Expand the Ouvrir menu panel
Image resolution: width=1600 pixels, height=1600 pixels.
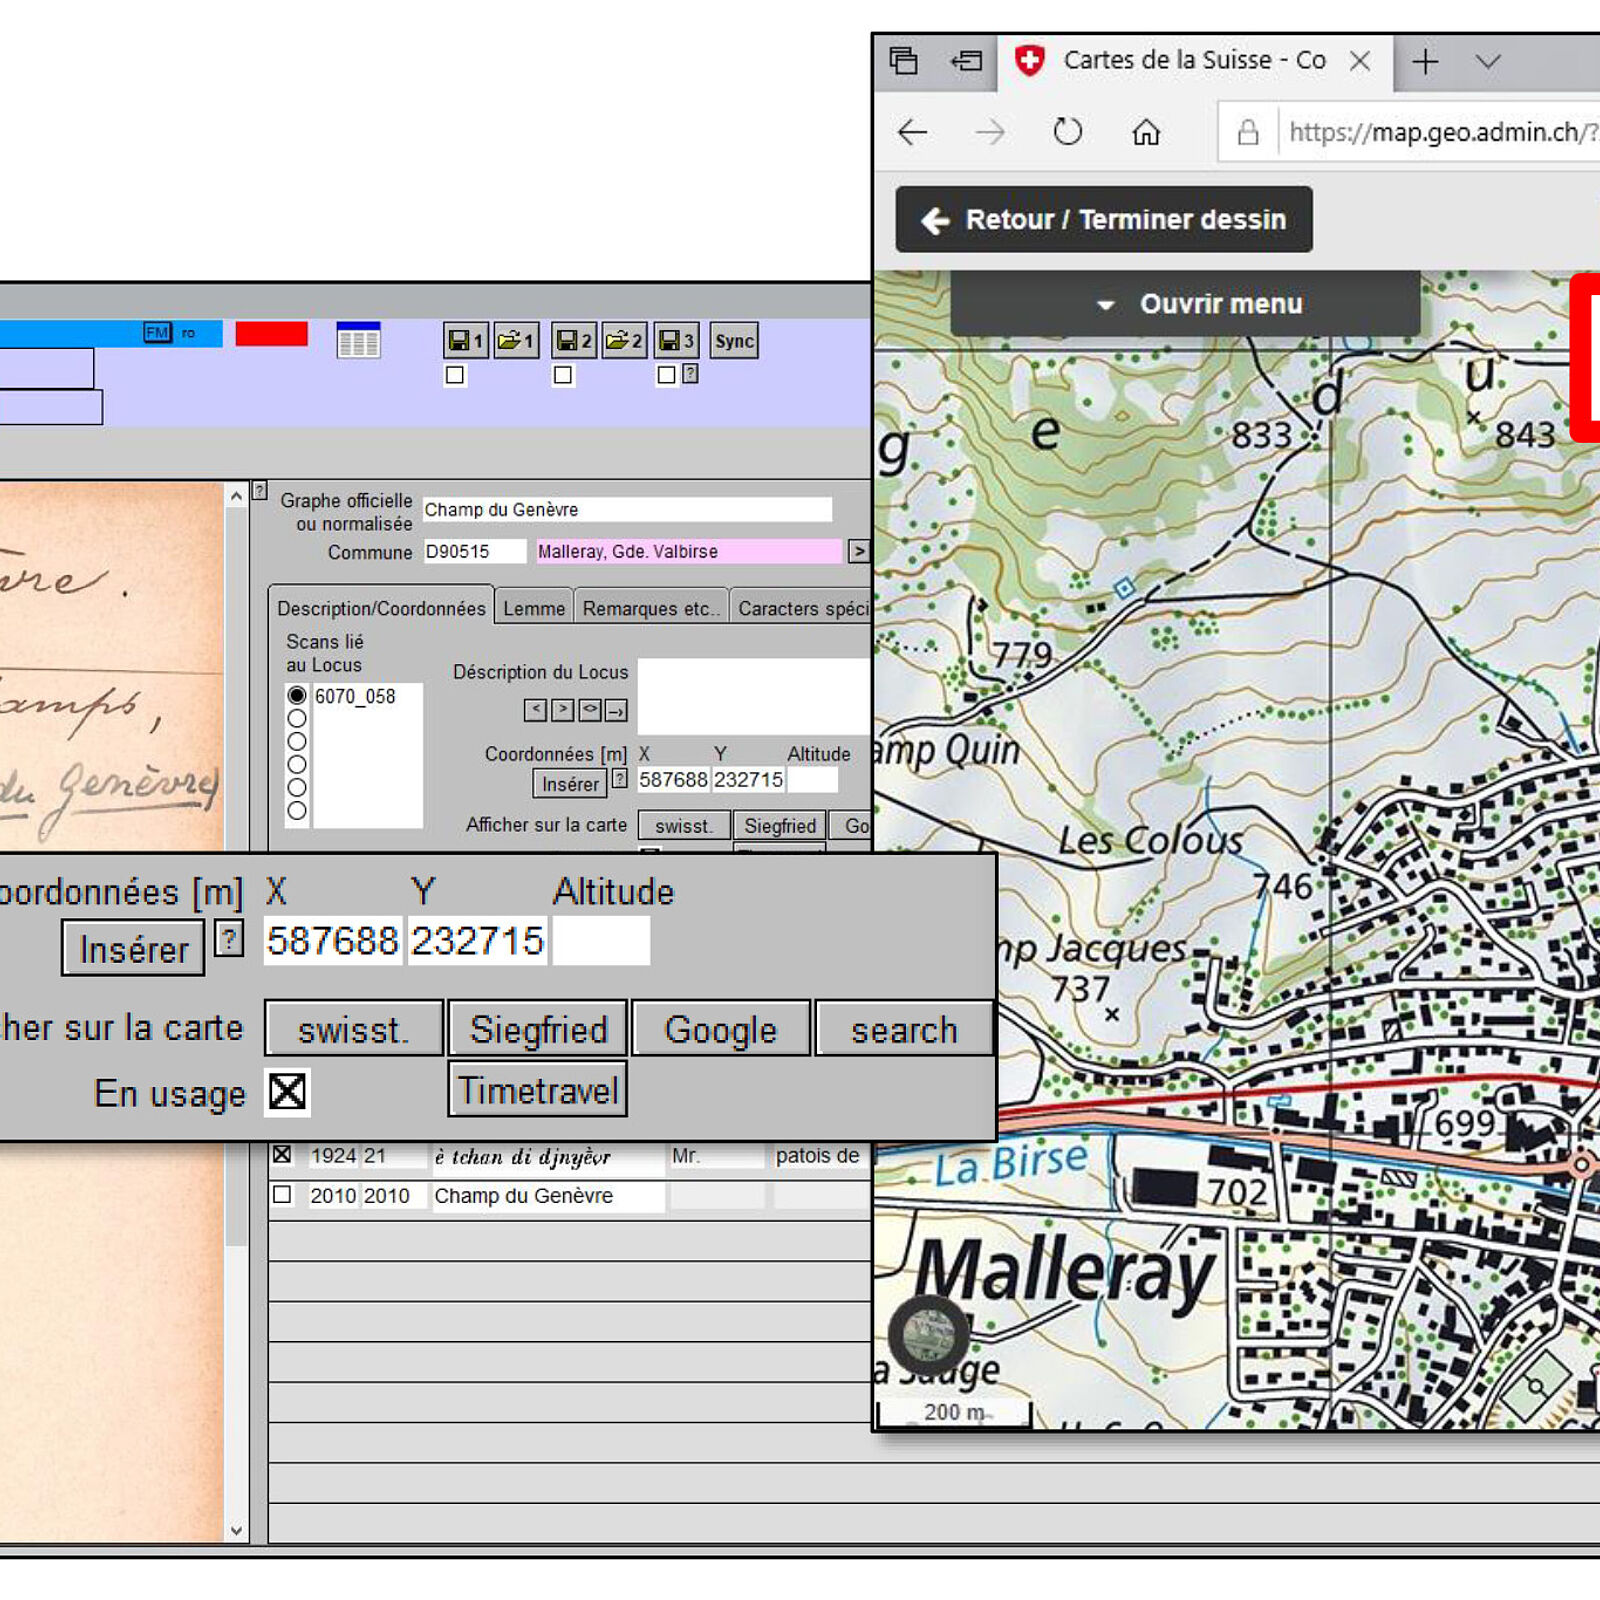[x=1185, y=304]
